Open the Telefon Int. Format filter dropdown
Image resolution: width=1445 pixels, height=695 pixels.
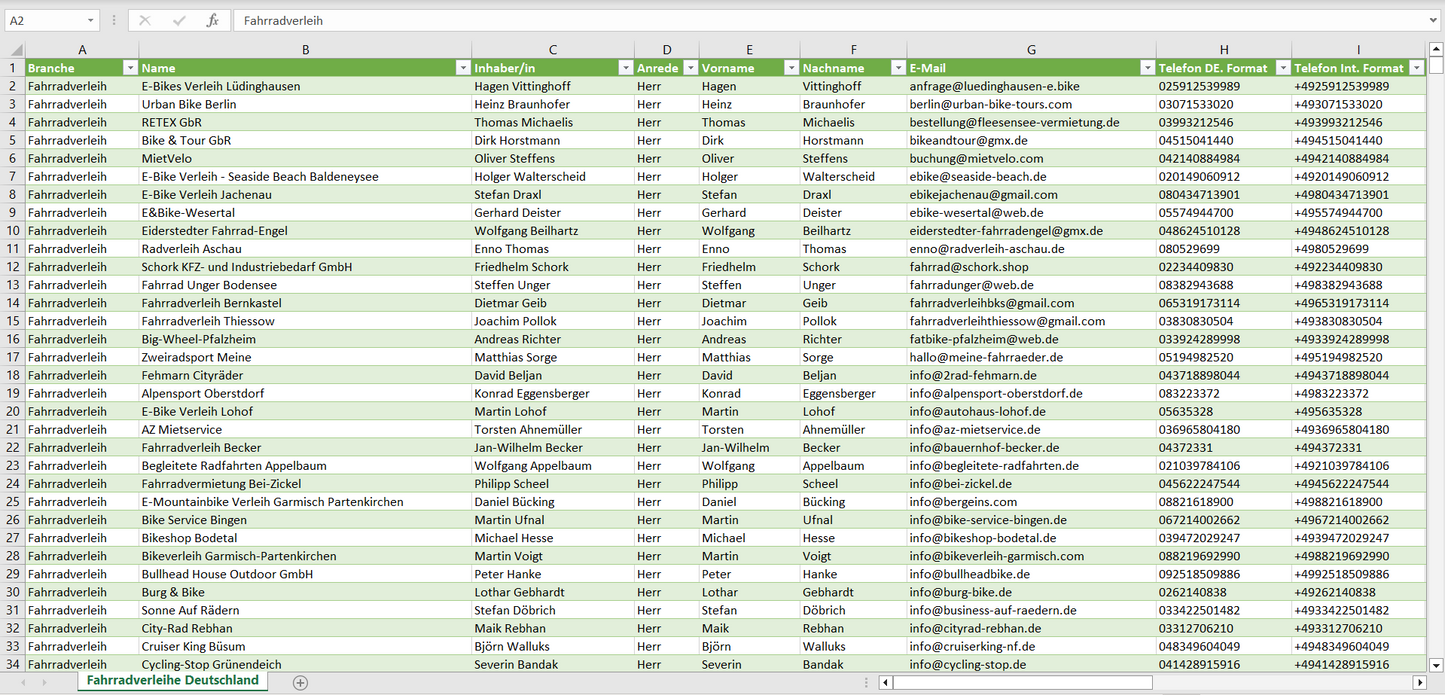tap(1415, 68)
